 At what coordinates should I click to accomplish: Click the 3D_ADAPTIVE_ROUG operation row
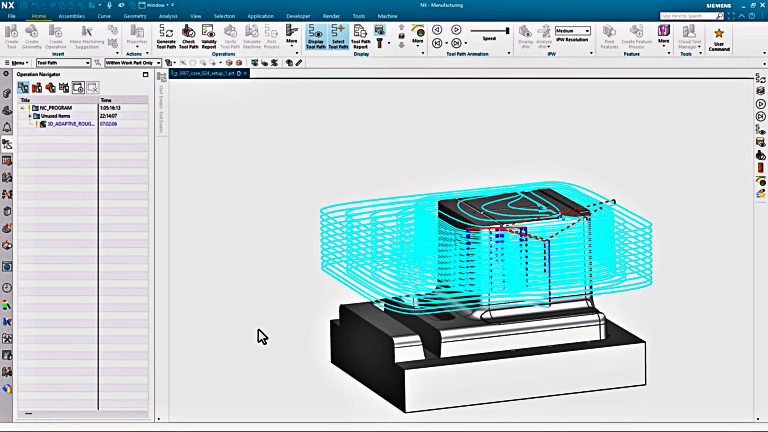pos(83,124)
